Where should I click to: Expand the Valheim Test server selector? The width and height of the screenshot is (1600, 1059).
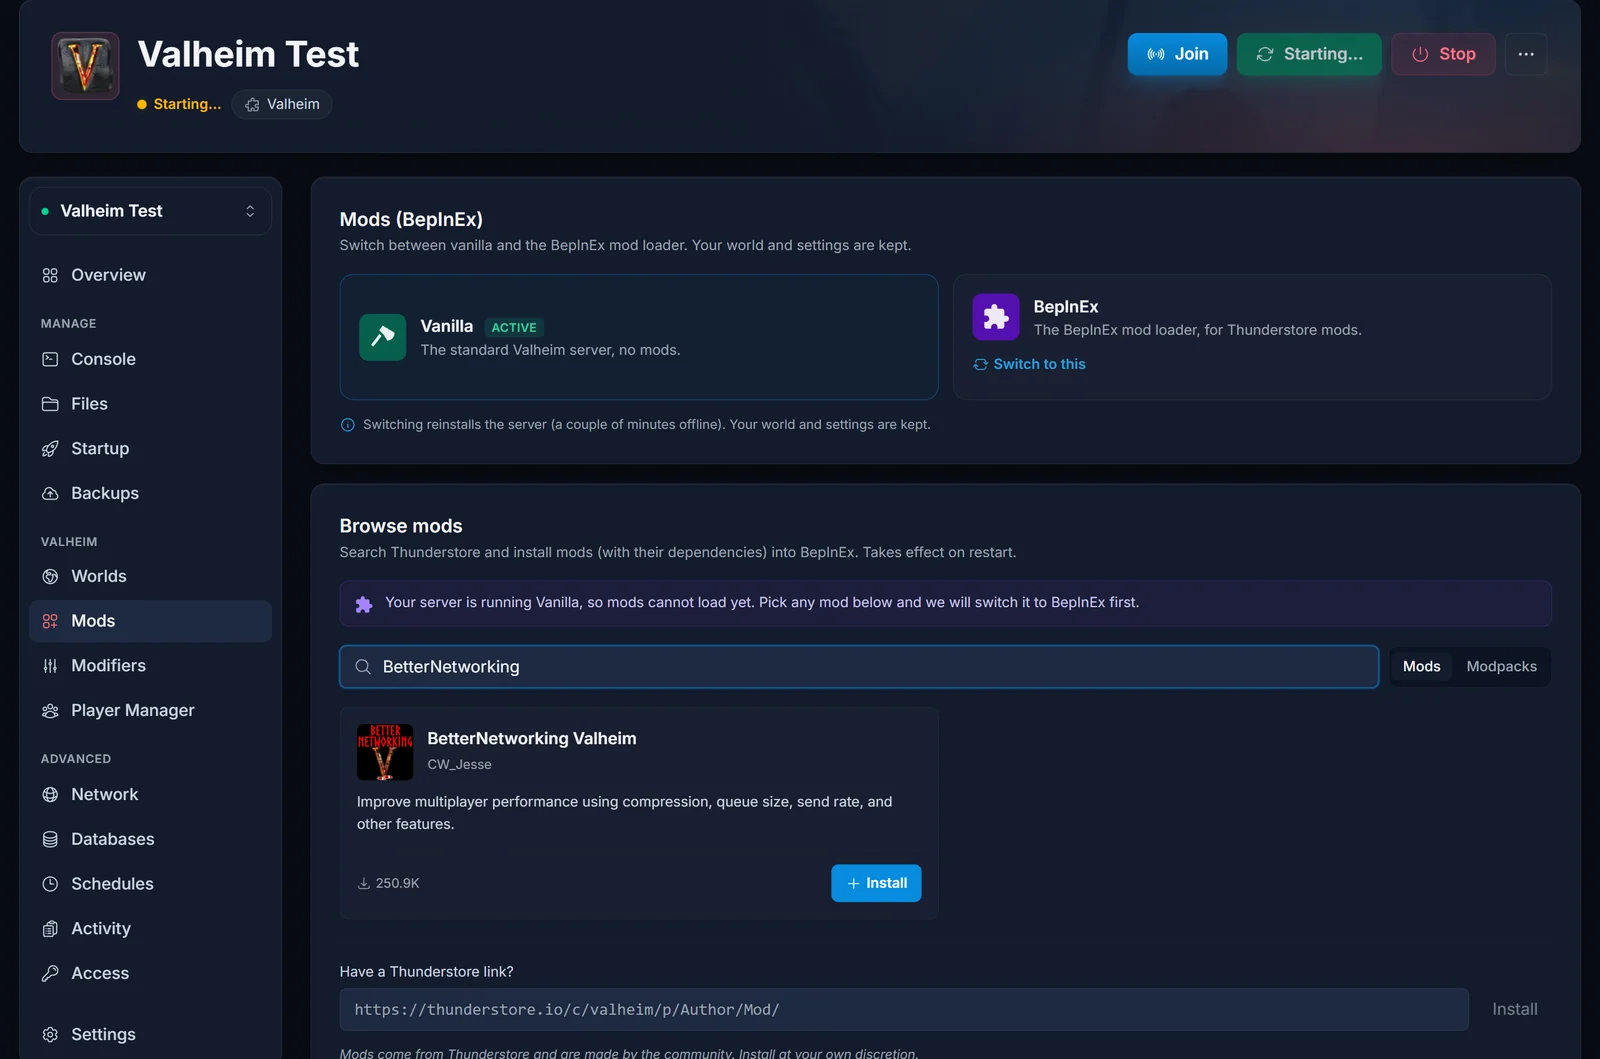tap(150, 211)
